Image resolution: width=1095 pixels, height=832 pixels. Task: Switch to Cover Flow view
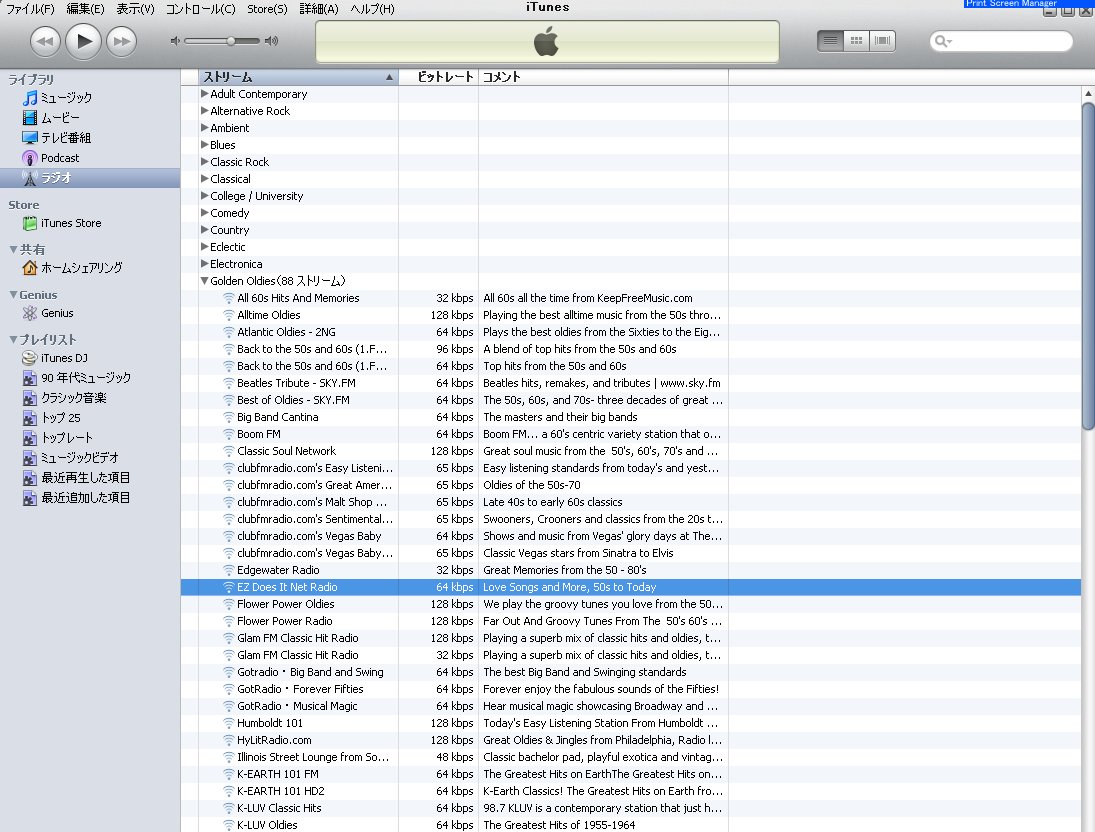(882, 41)
